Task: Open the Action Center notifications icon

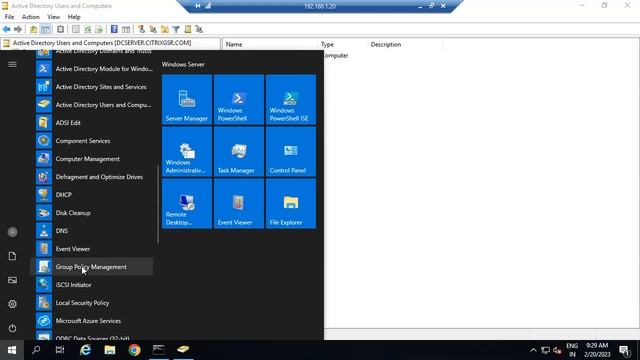Action: pyautogui.click(x=624, y=350)
